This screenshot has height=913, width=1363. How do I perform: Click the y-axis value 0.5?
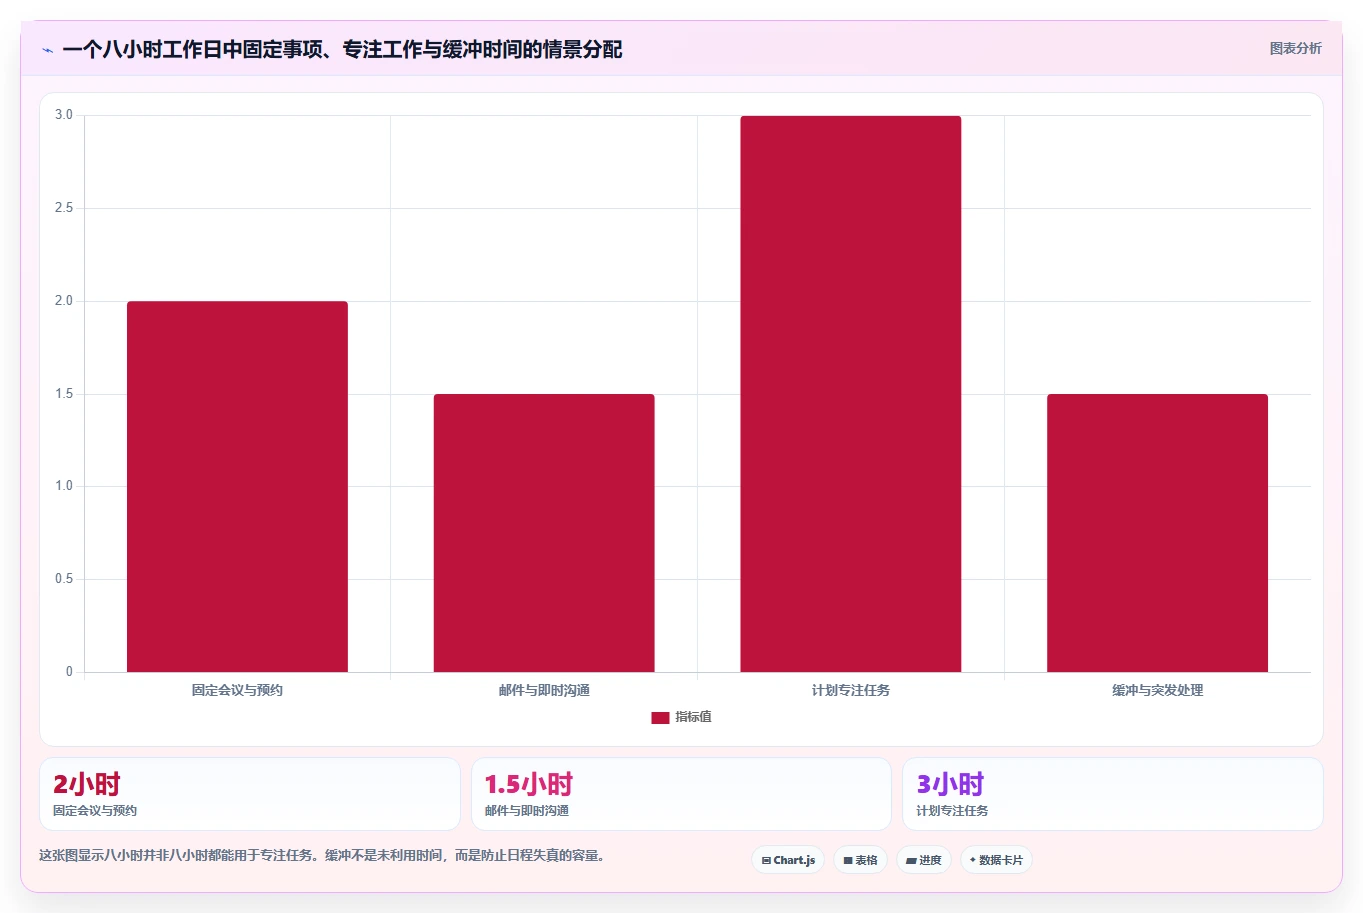pyautogui.click(x=64, y=579)
